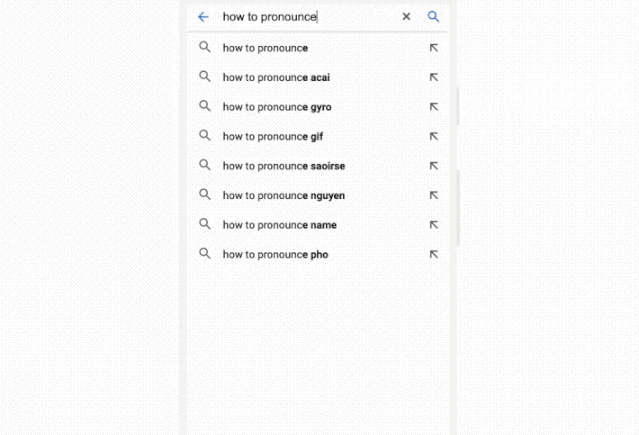Fill search with "gif" via arrow icon
The width and height of the screenshot is (639, 435).
(x=433, y=136)
